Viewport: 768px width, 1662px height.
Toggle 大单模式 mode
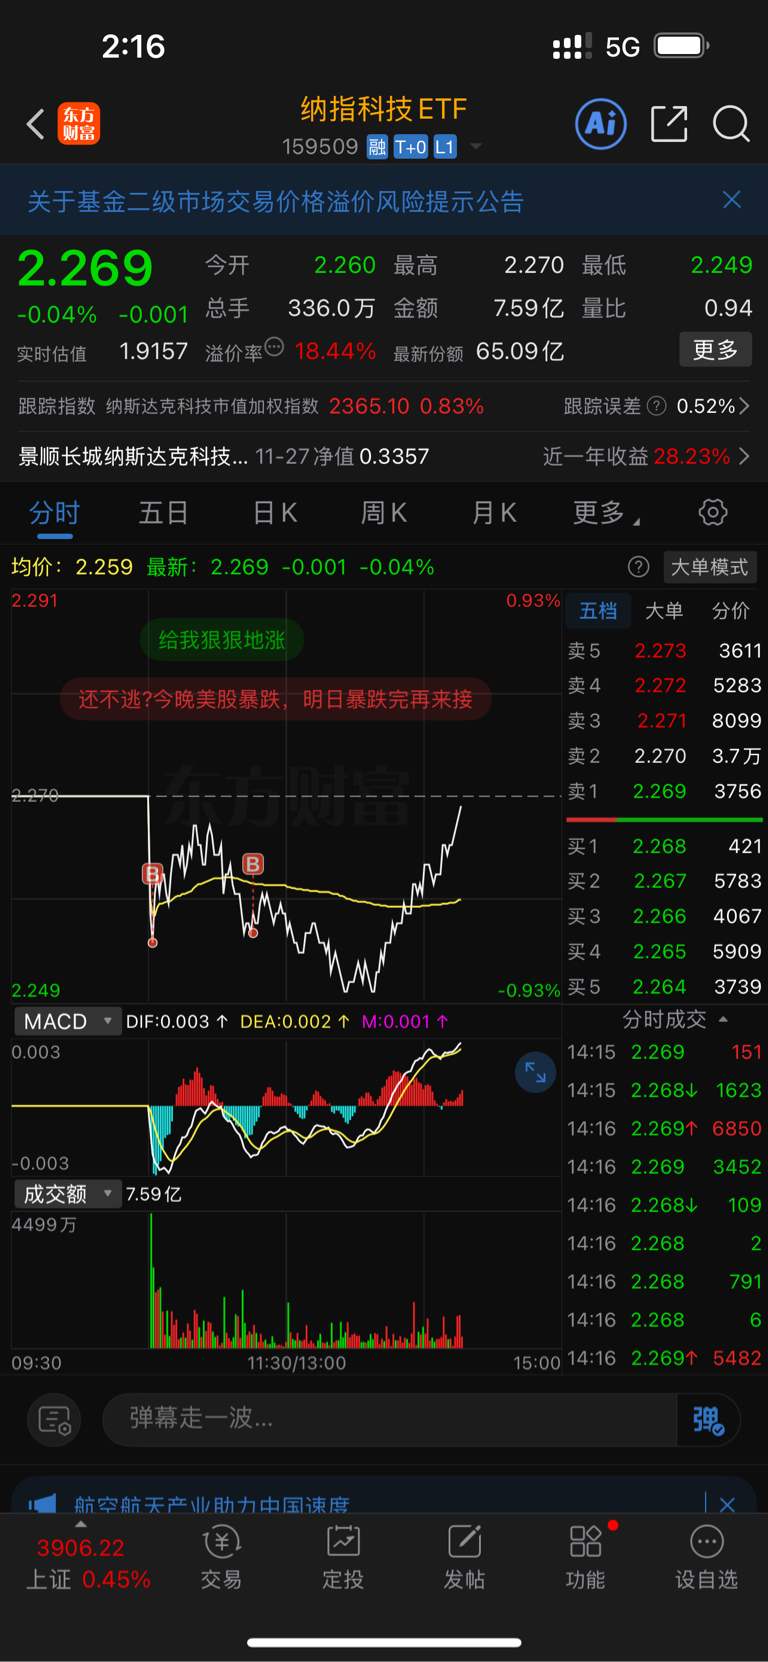pyautogui.click(x=709, y=567)
